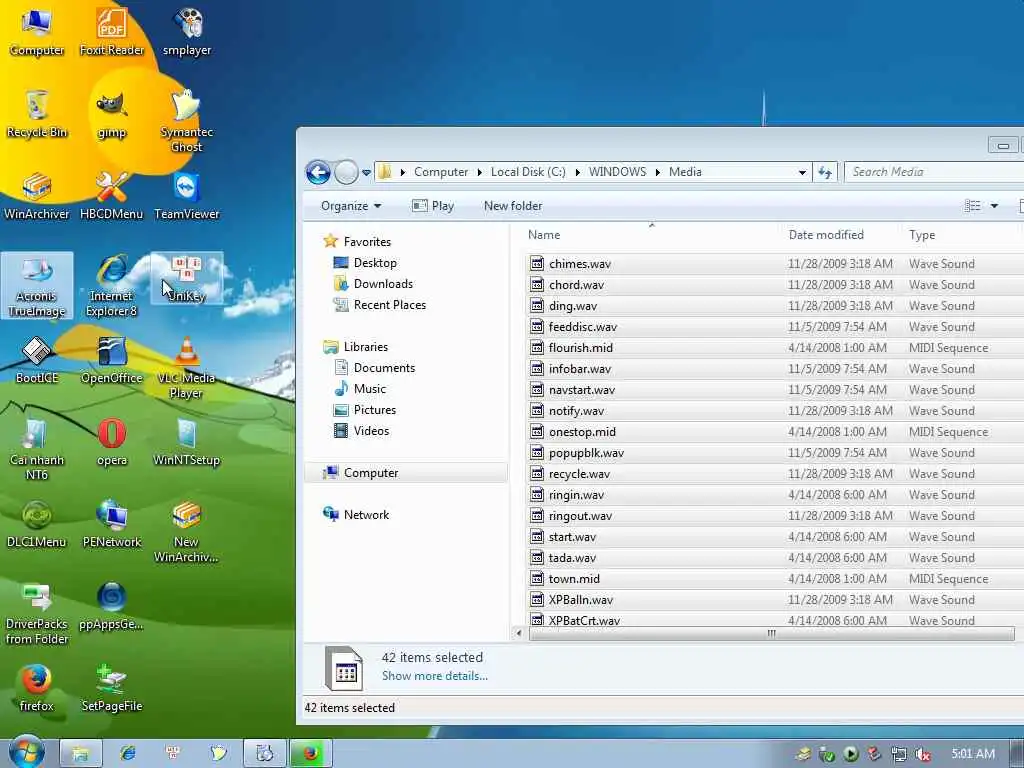Image resolution: width=1024 pixels, height=768 pixels.
Task: Click the muted volume tray icon
Action: pyautogui.click(x=923, y=755)
